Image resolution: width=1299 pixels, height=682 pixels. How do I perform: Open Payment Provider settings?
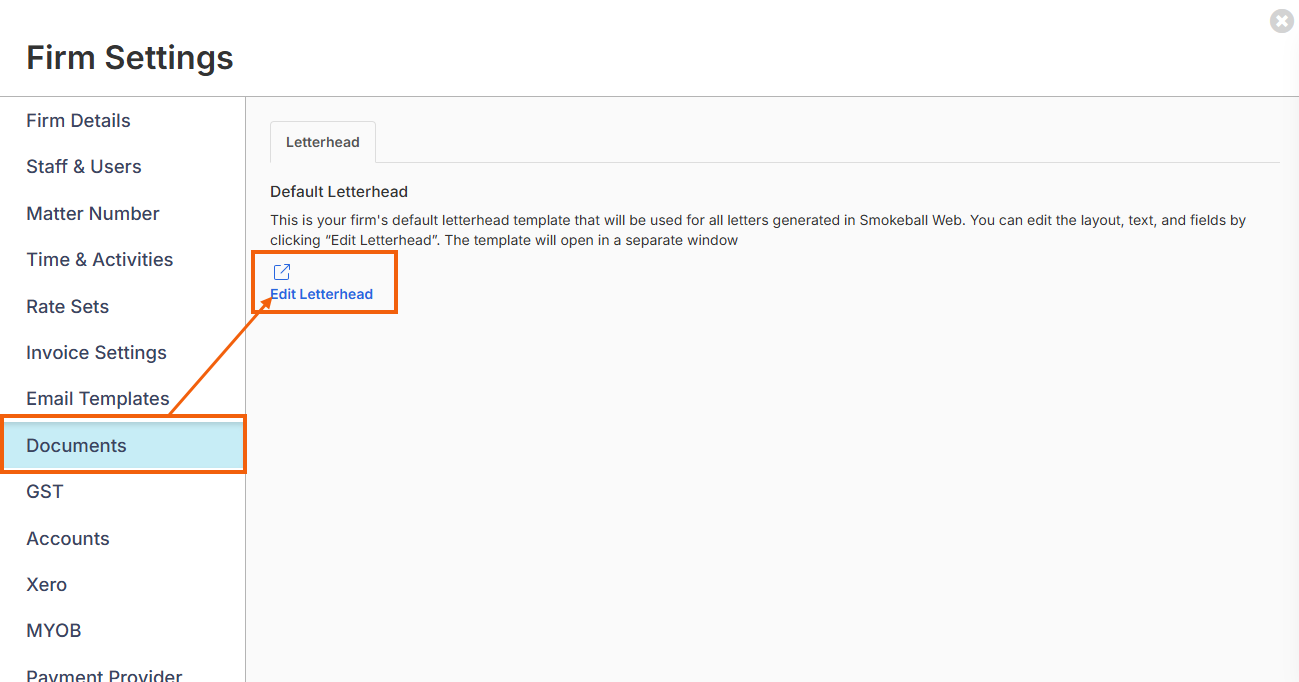[x=104, y=675]
